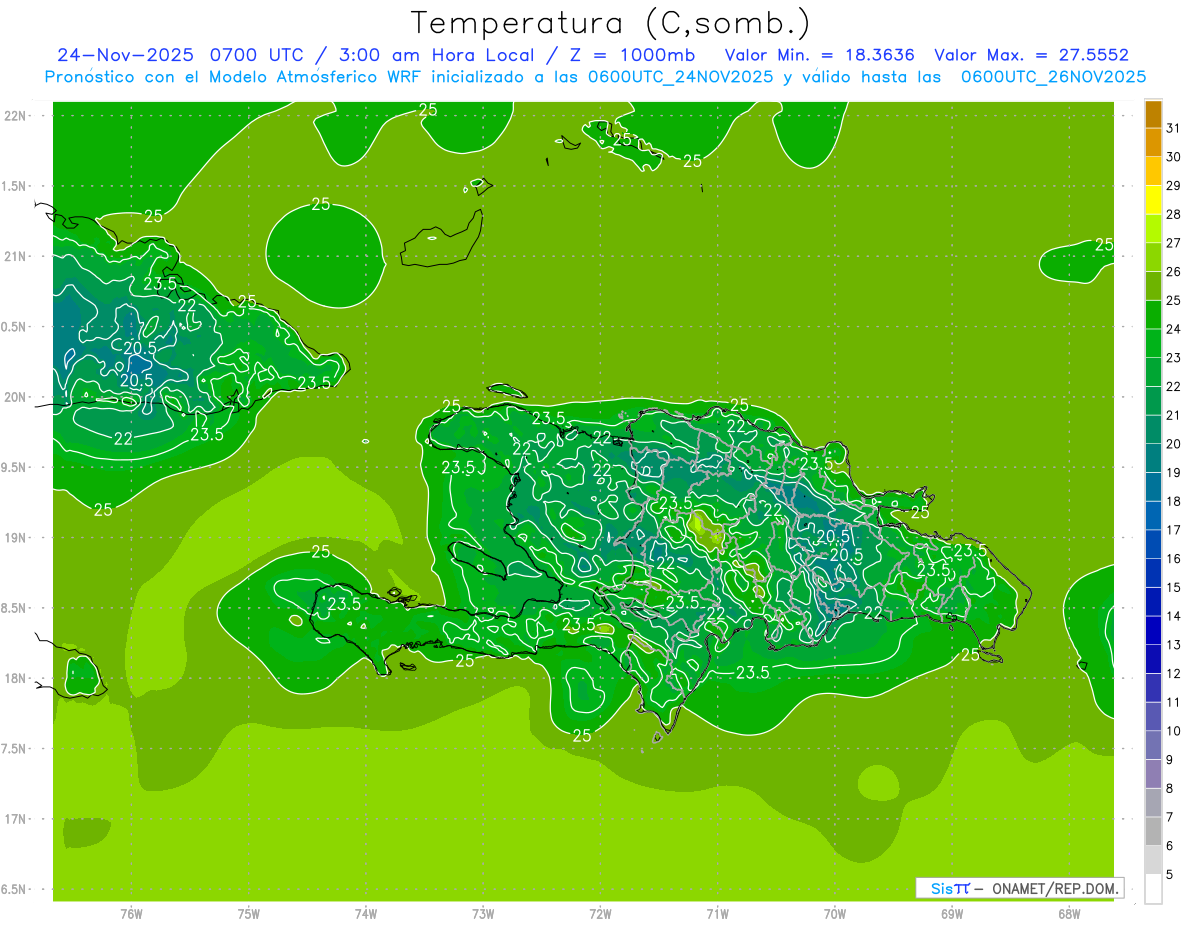The width and height of the screenshot is (1200, 927).
Task: Click the "Valor Min. = 18.3636" value
Action: (819, 55)
